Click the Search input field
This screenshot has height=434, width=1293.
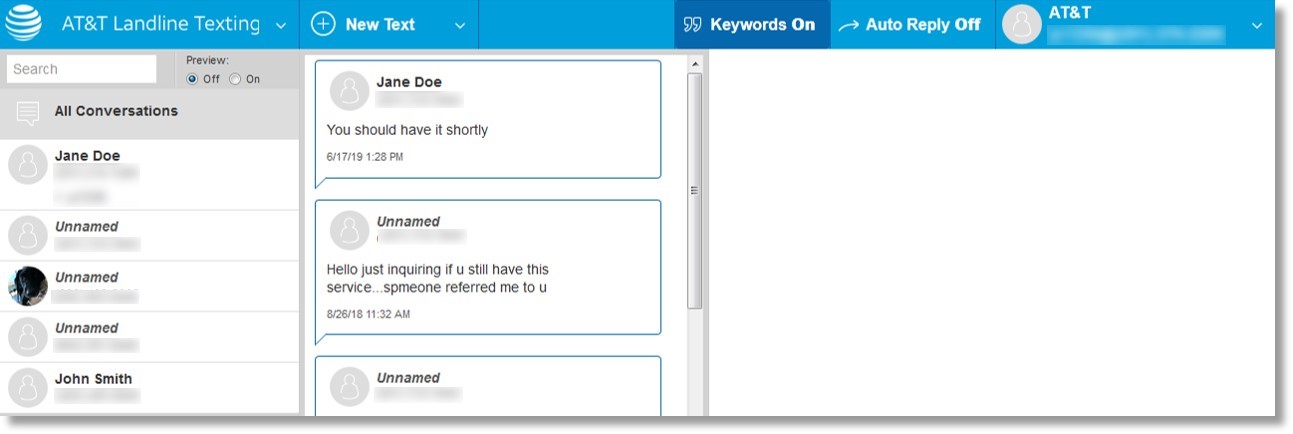pyautogui.click(x=82, y=69)
